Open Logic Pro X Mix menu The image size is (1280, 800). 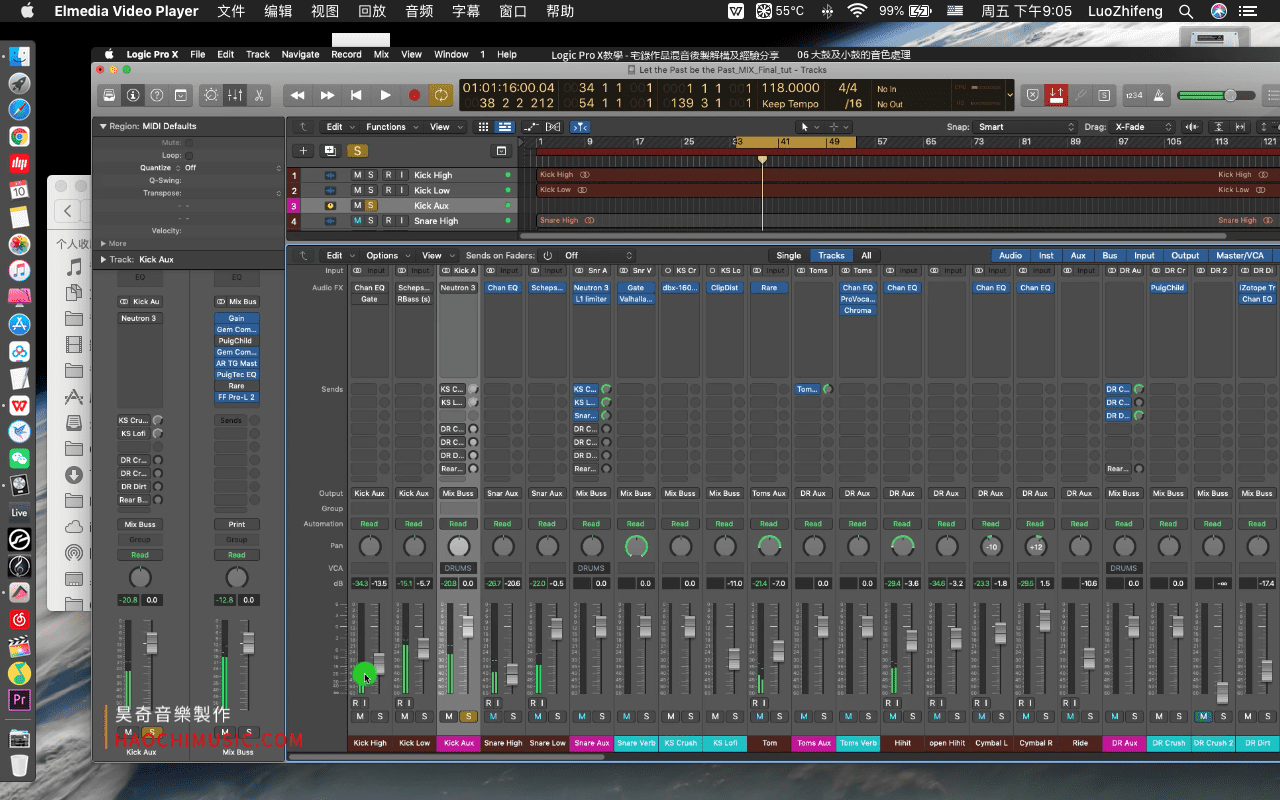coord(381,54)
